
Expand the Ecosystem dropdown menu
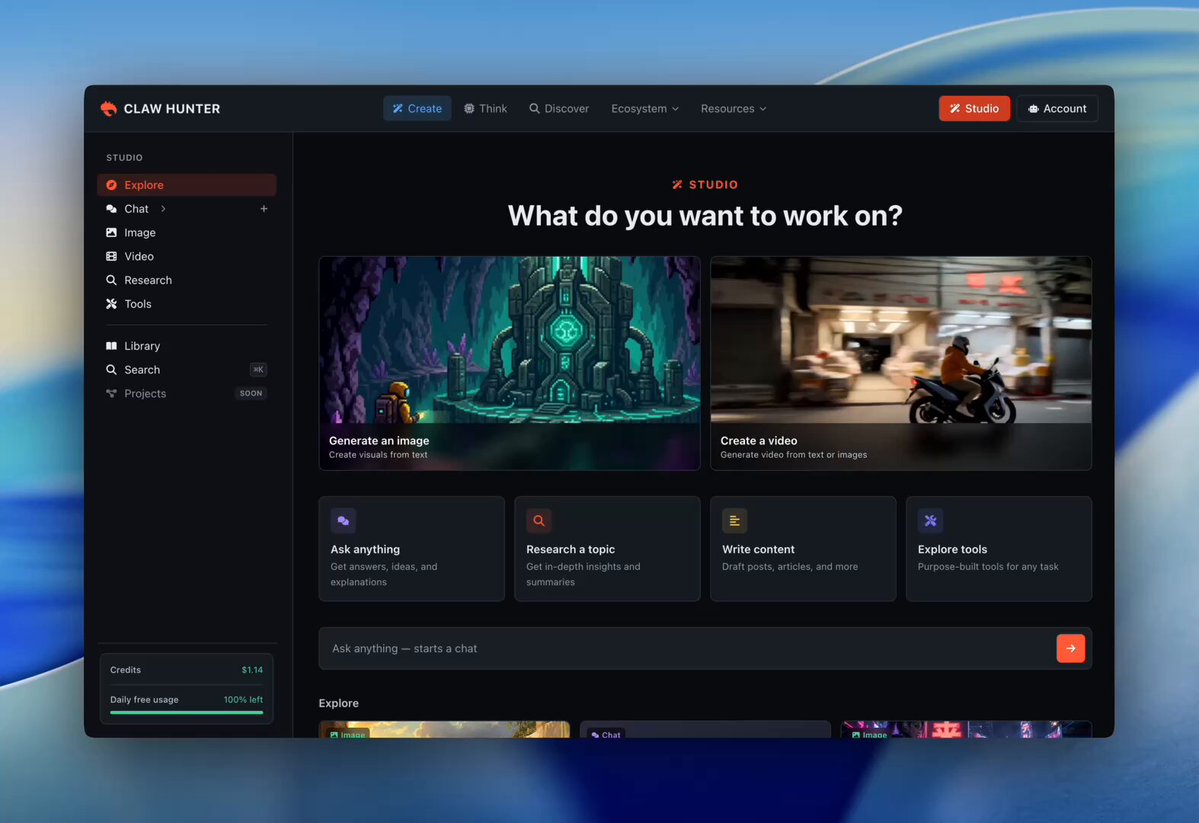[x=645, y=109]
